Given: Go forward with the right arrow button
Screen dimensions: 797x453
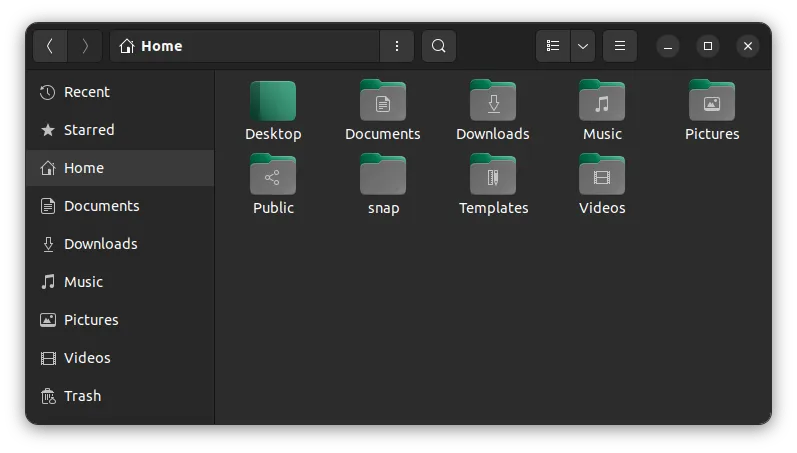Looking at the screenshot, I should (x=85, y=46).
